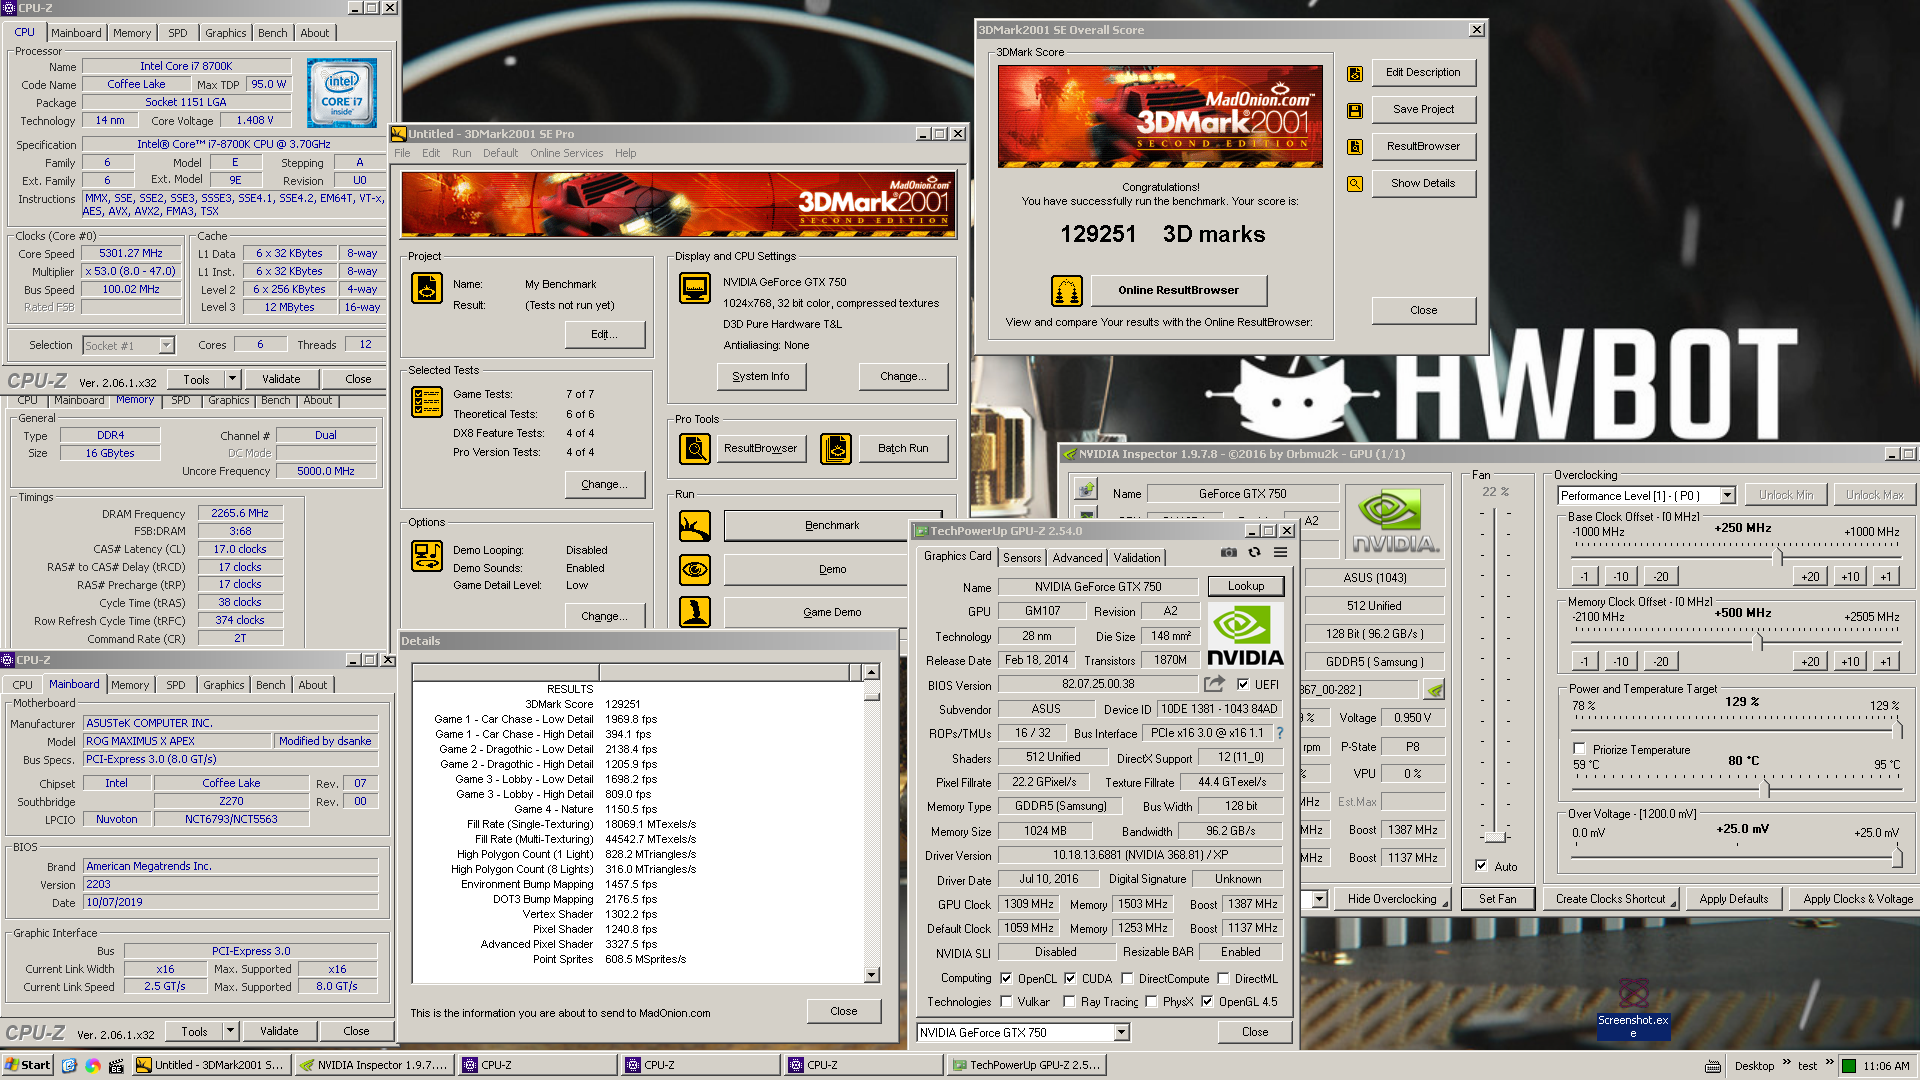The height and width of the screenshot is (1080, 1920).
Task: Toggle the OpenCL checkbox
Action: (1007, 979)
